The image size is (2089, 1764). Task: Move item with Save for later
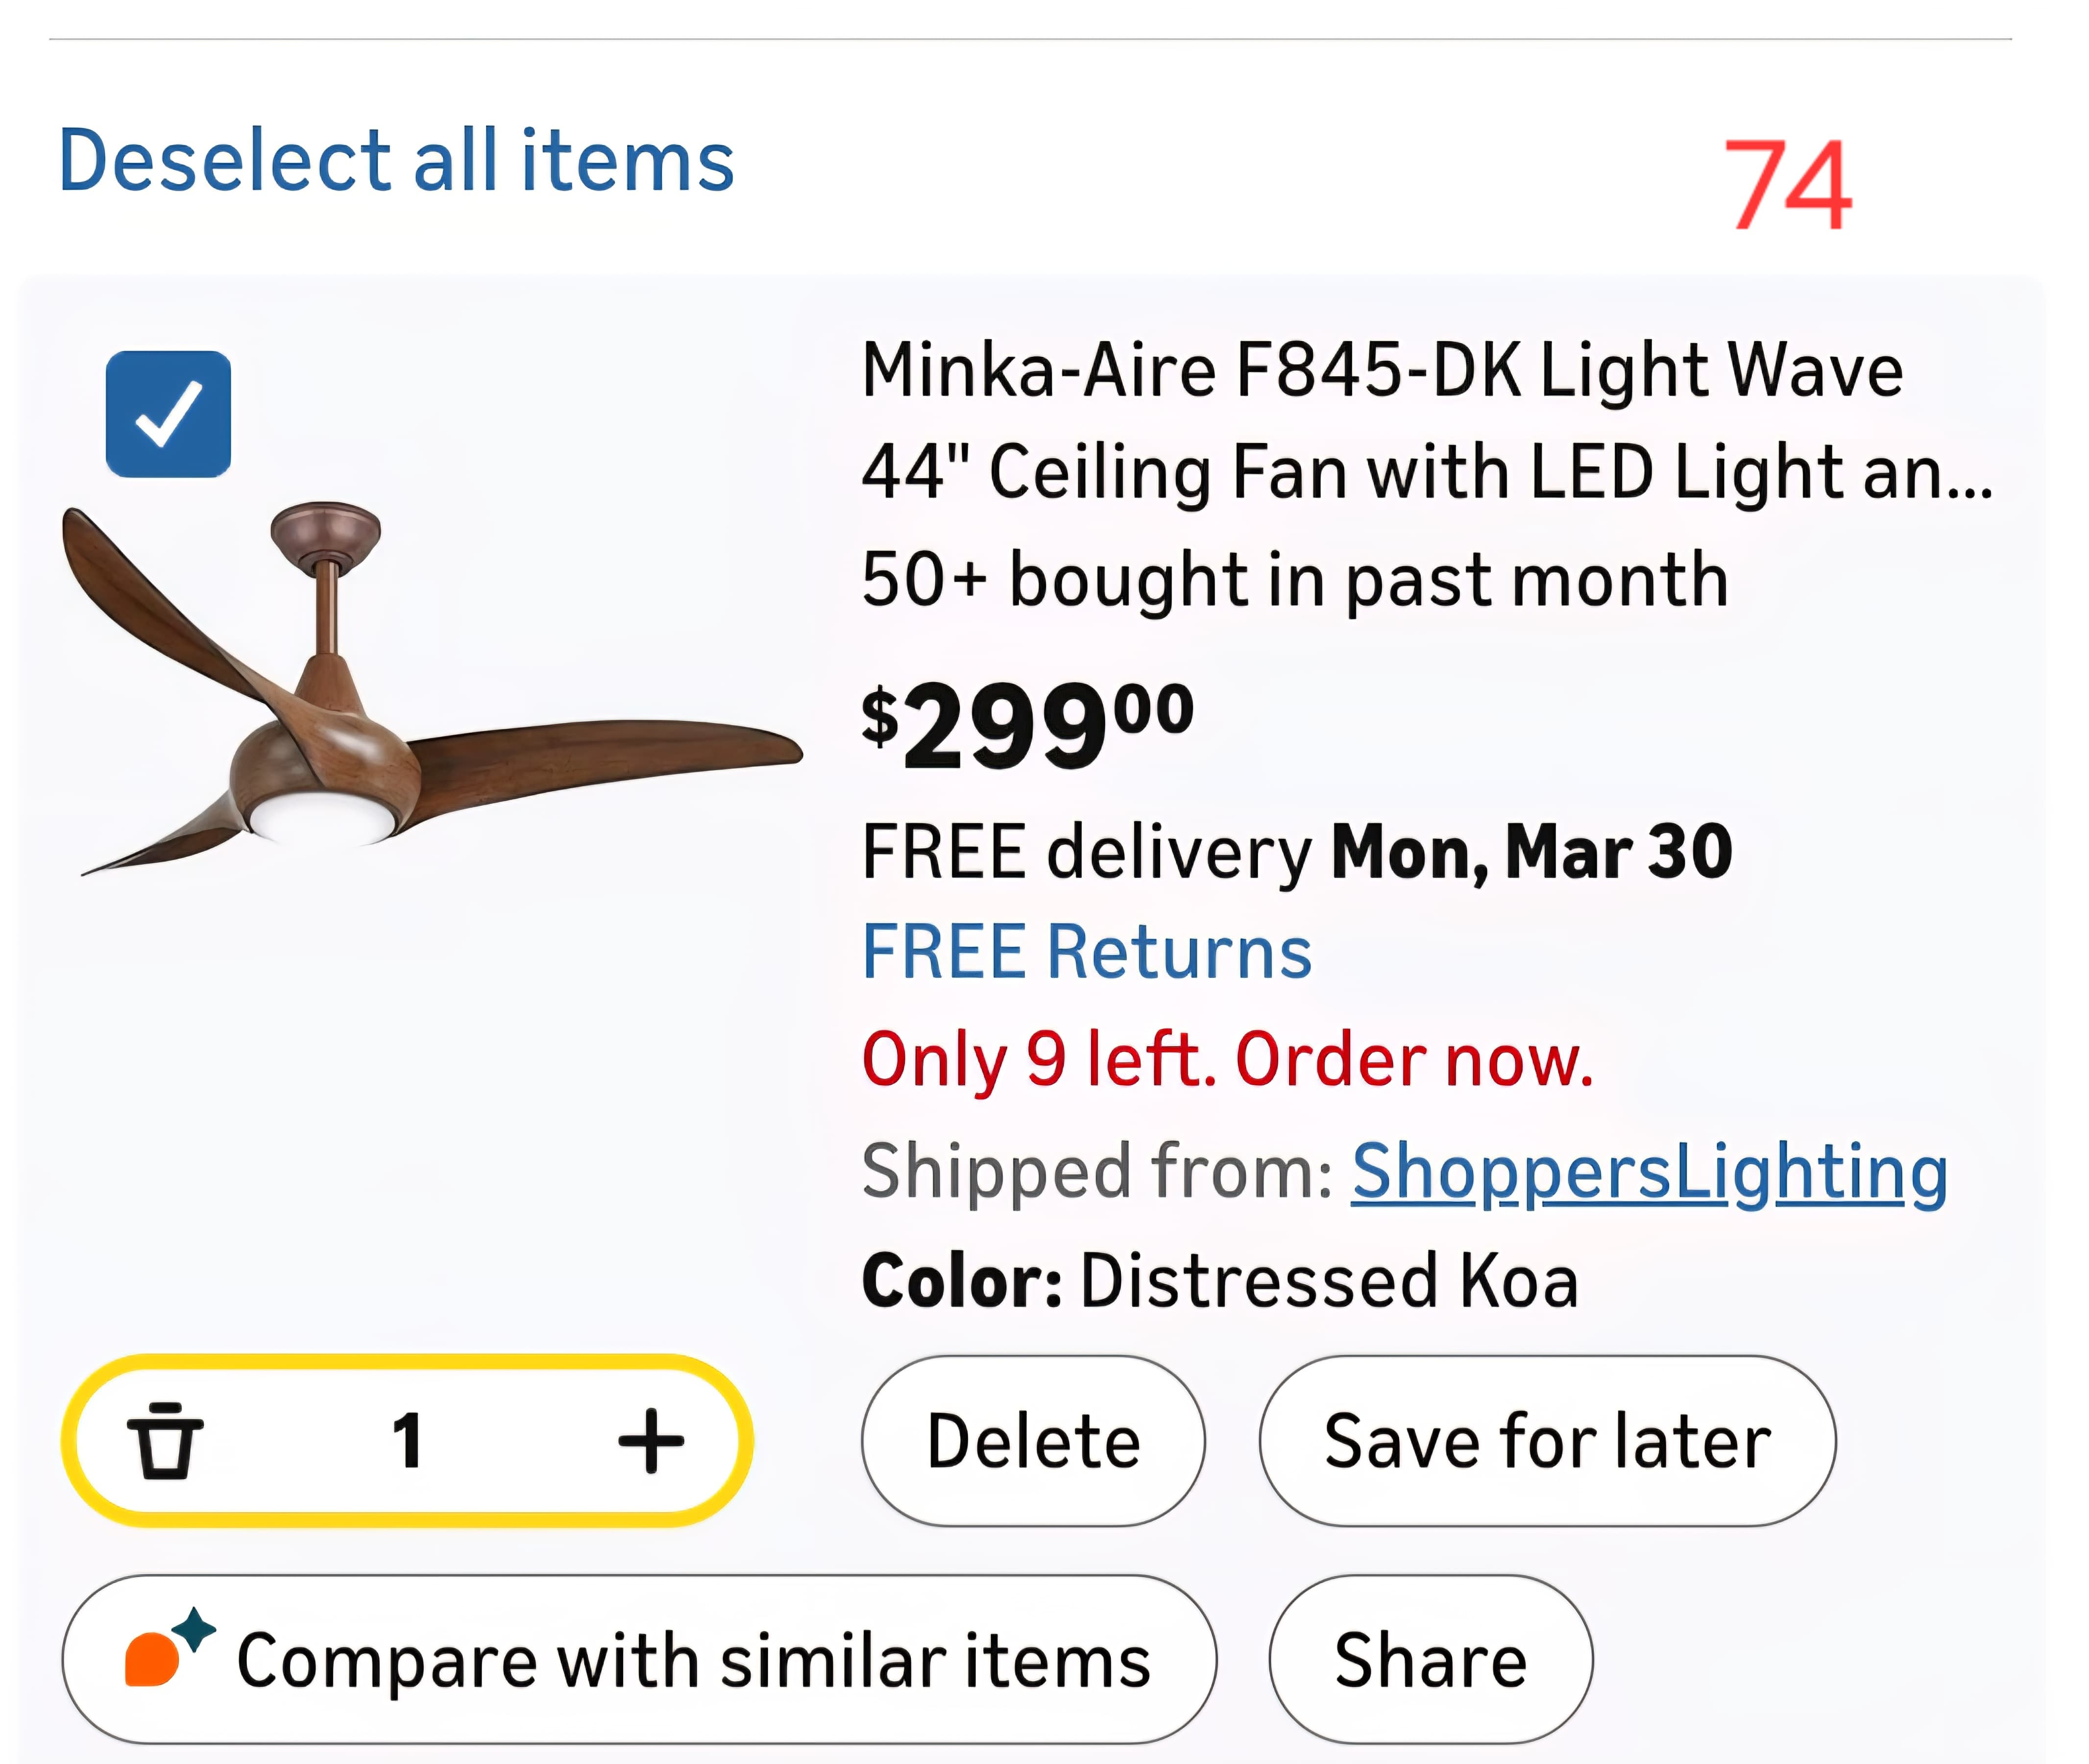(1547, 1441)
